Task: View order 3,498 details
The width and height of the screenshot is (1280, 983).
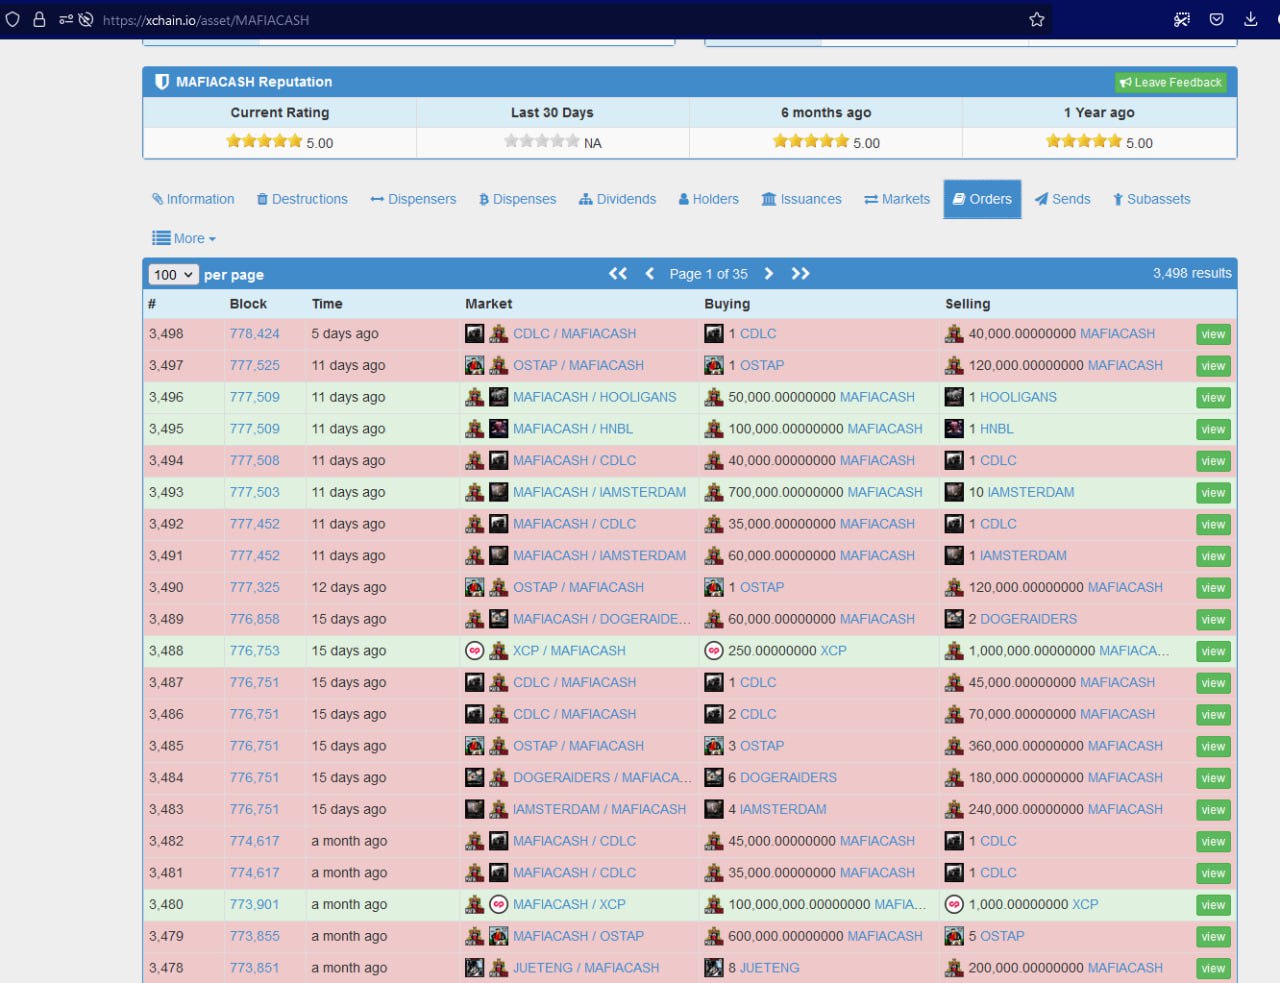Action: point(1213,334)
